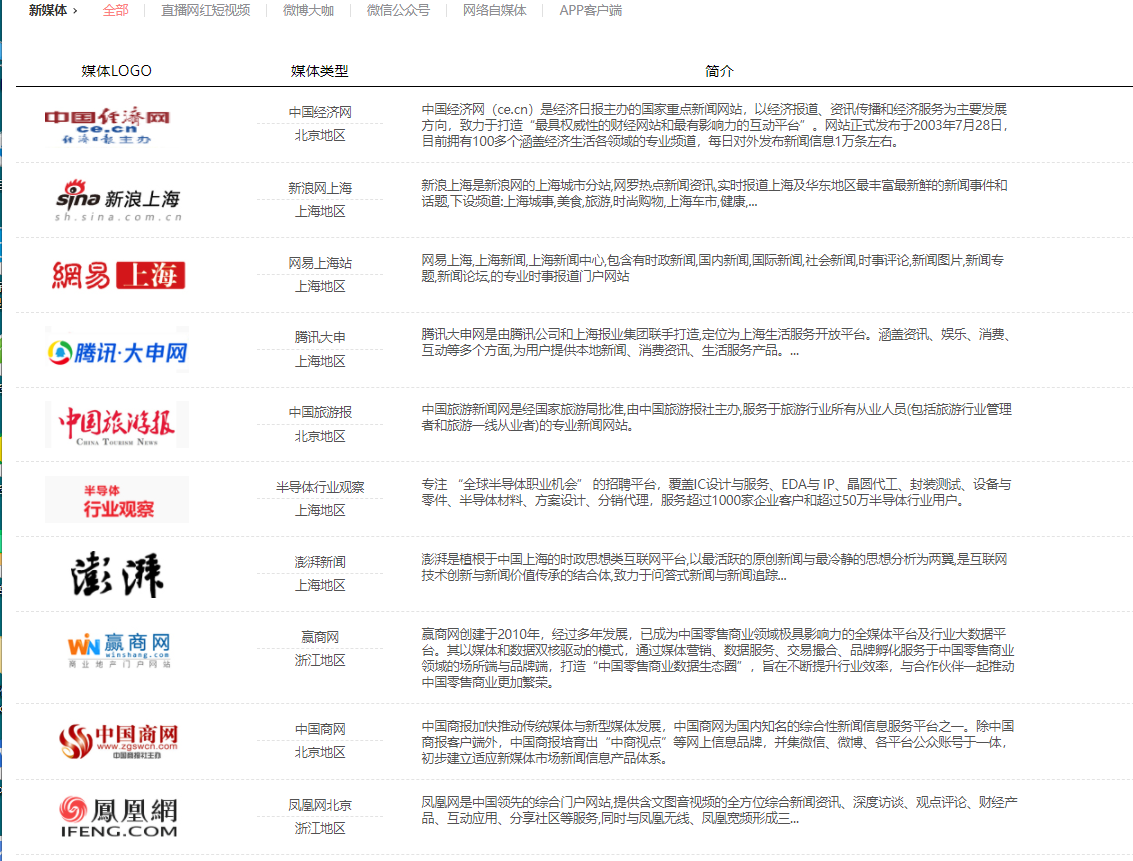
Task: Click the 腾讯大申 media type link
Action: tap(320, 337)
